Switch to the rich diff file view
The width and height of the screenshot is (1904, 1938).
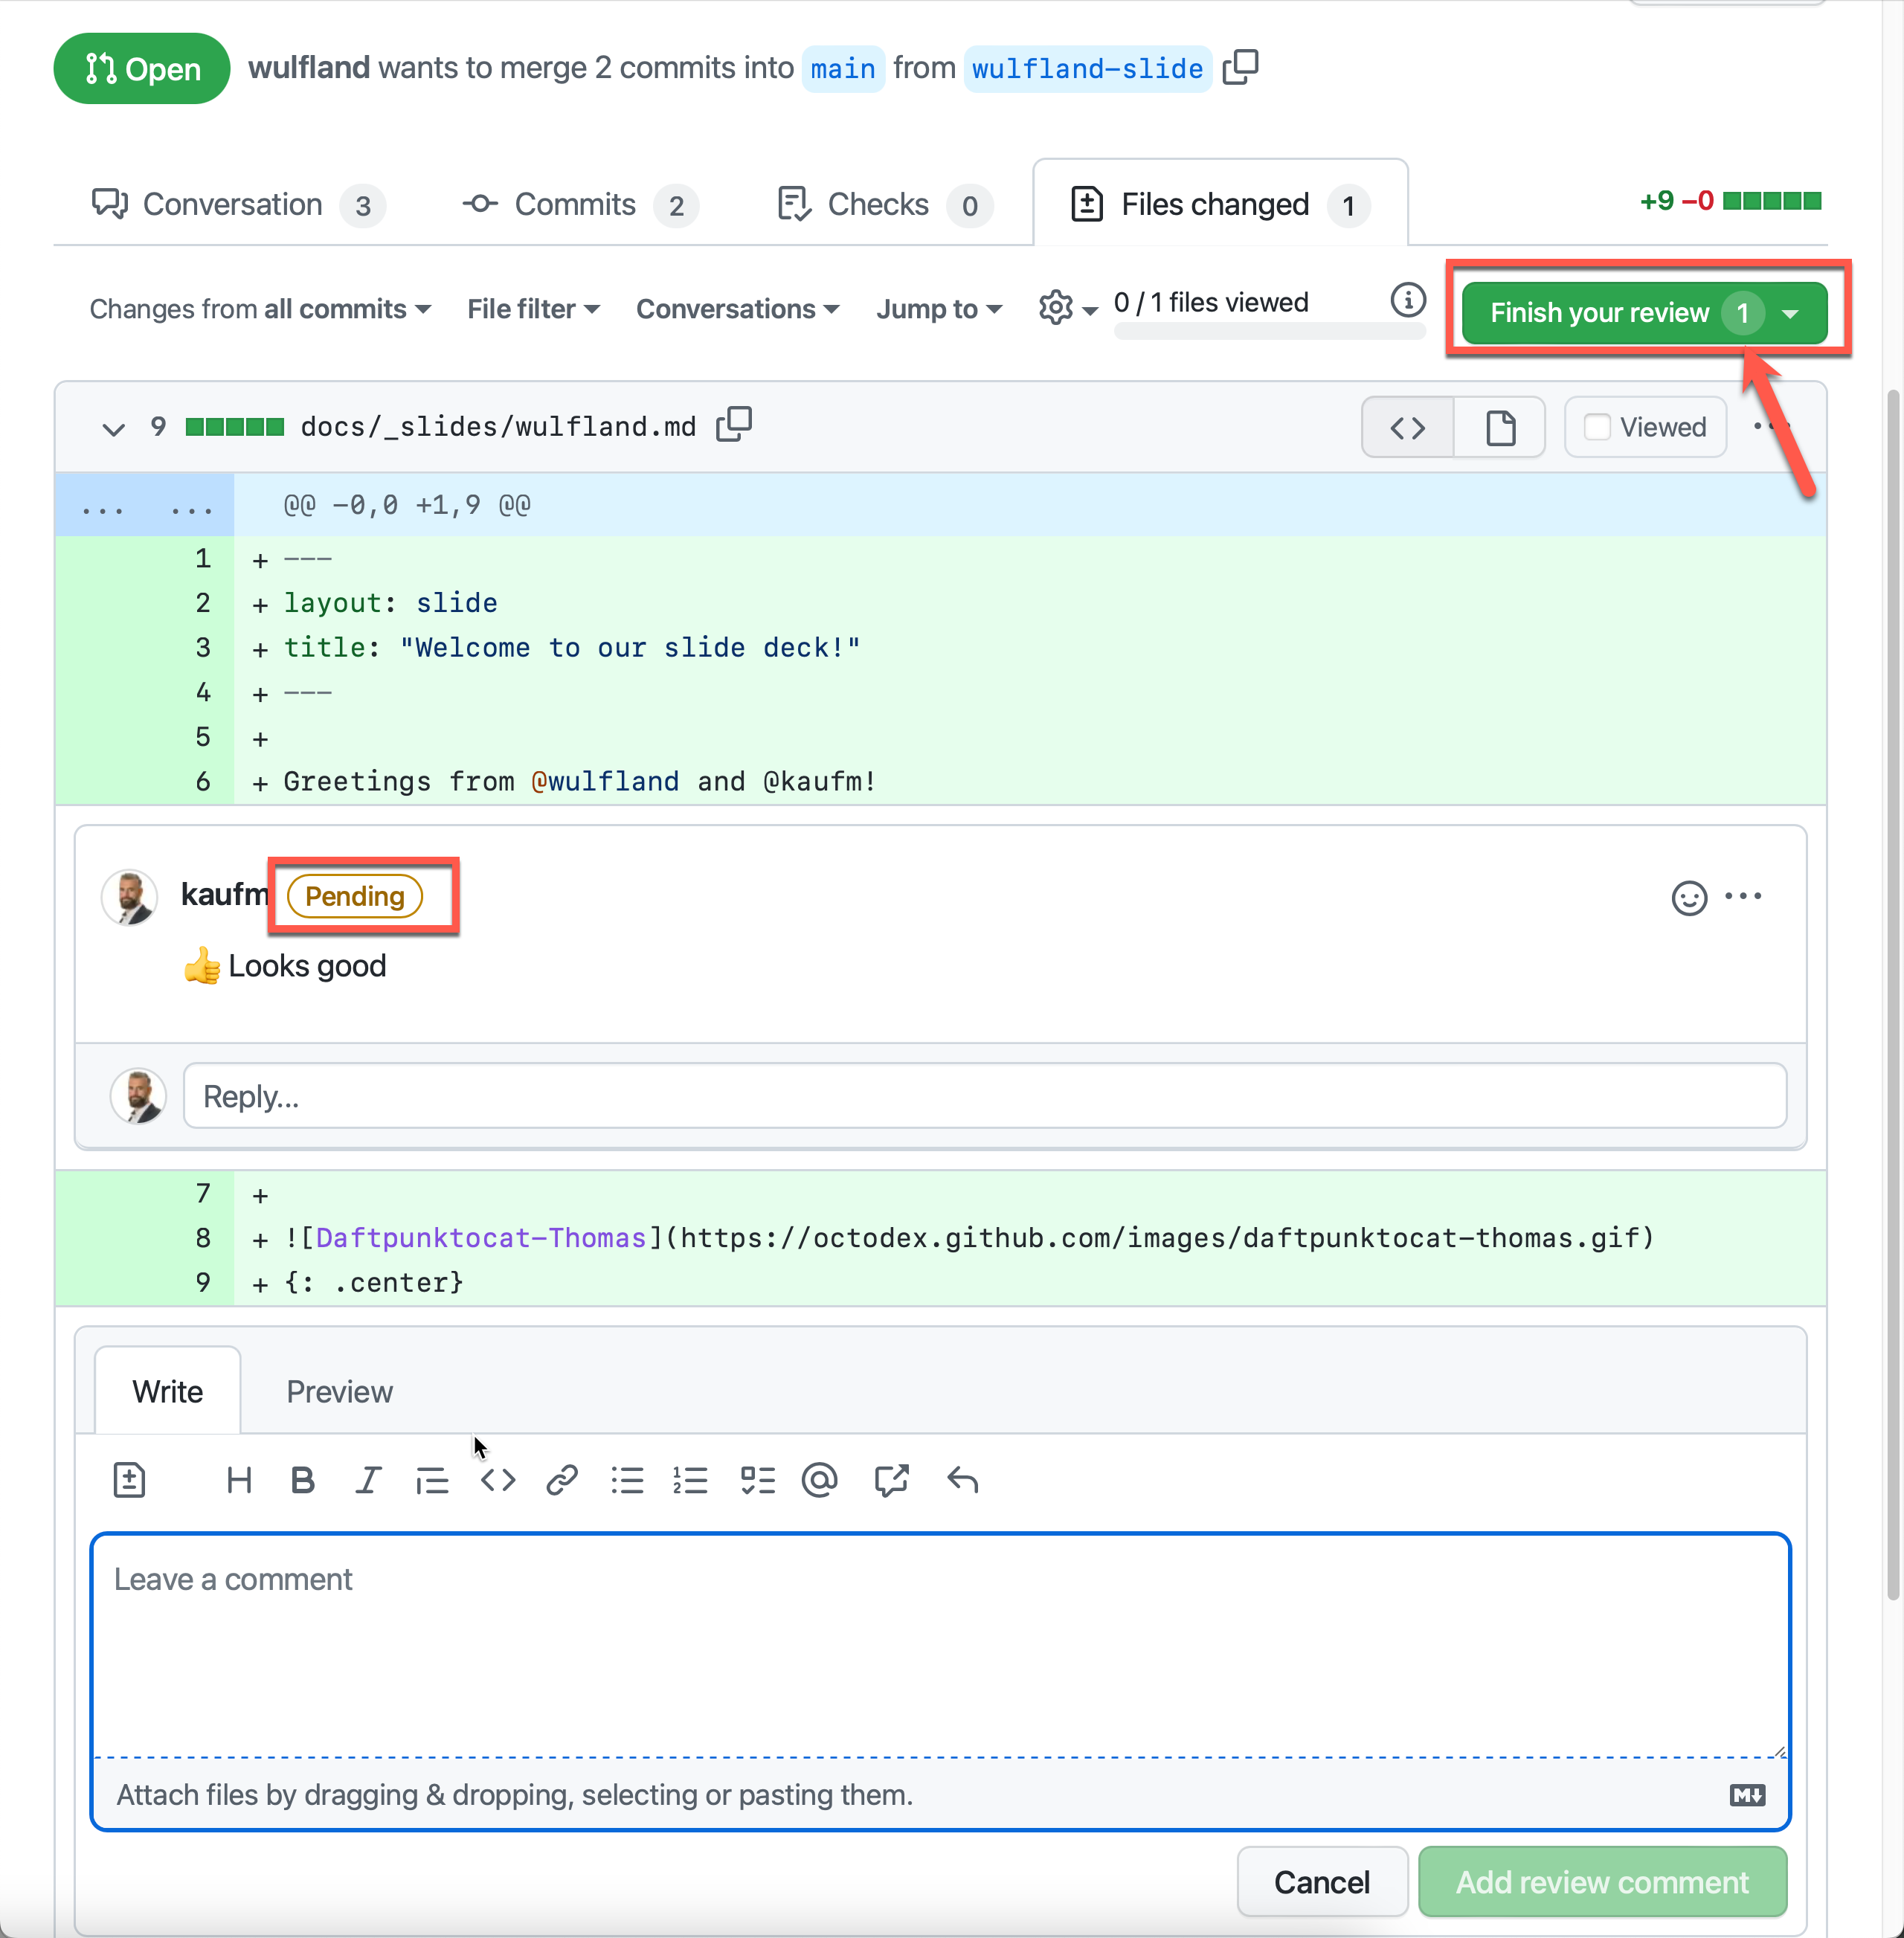point(1499,428)
